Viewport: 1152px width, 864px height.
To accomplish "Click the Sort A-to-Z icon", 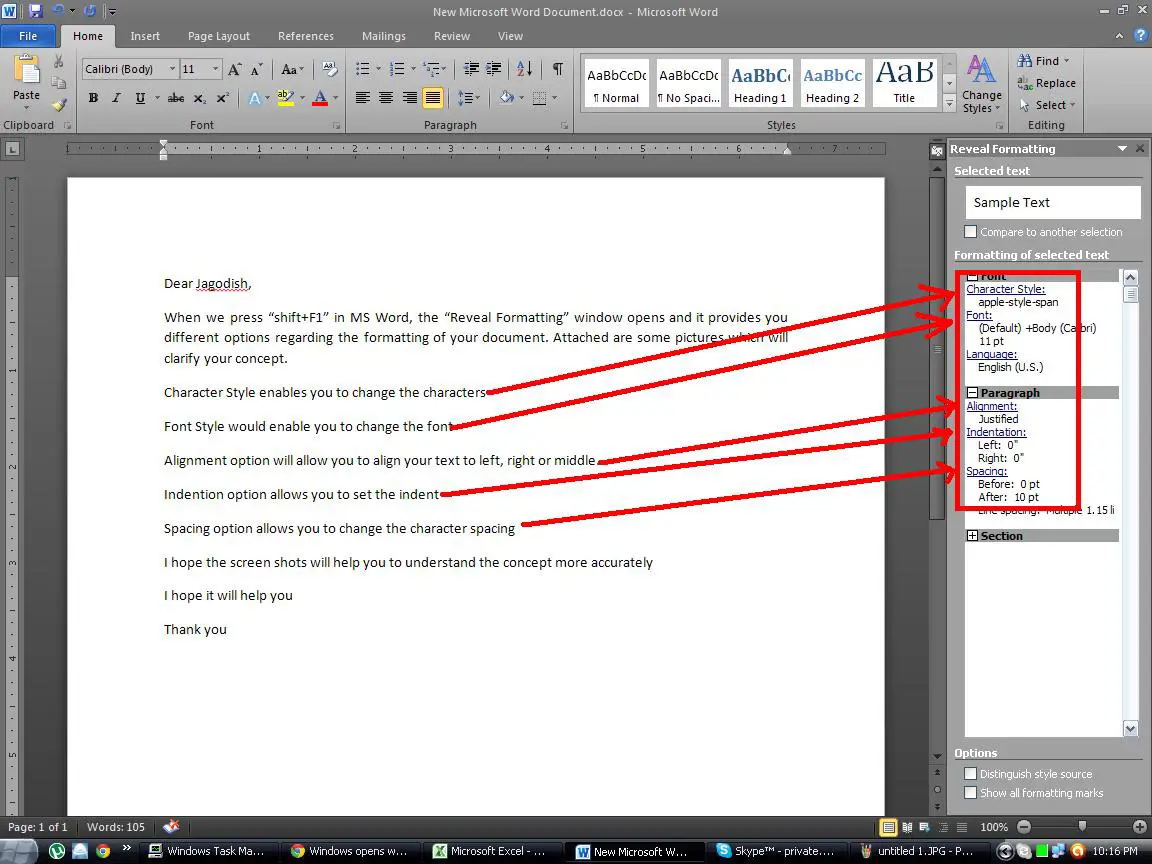I will coord(525,69).
